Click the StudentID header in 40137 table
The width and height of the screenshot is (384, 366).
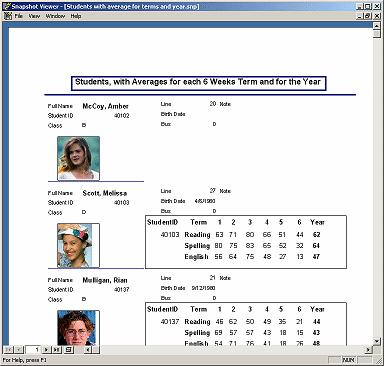(162, 309)
